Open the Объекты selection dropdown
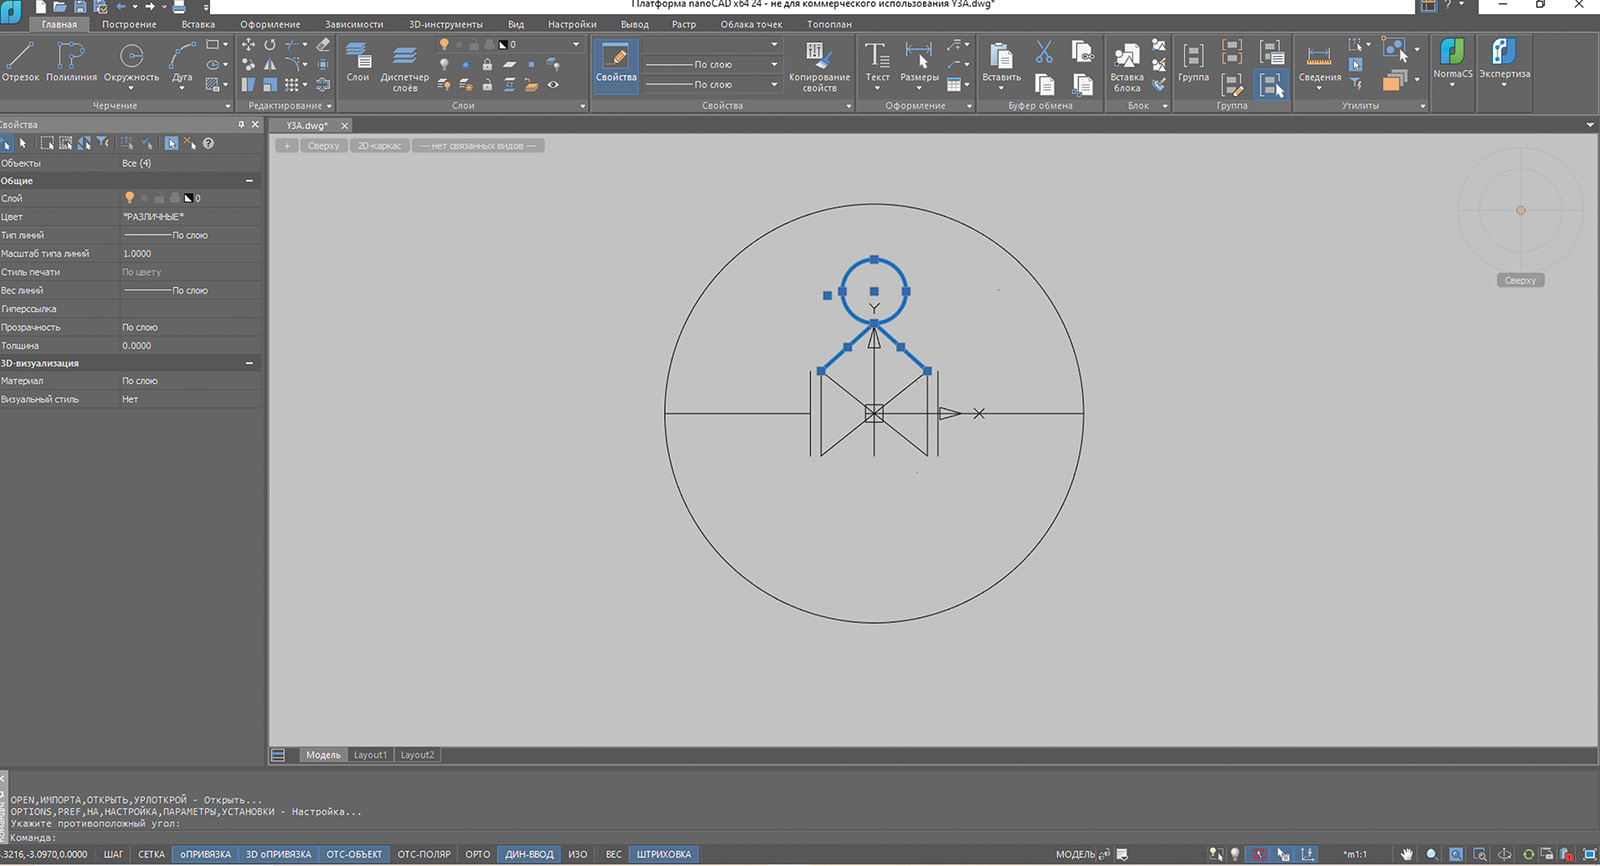The width and height of the screenshot is (1600, 866). coord(190,163)
